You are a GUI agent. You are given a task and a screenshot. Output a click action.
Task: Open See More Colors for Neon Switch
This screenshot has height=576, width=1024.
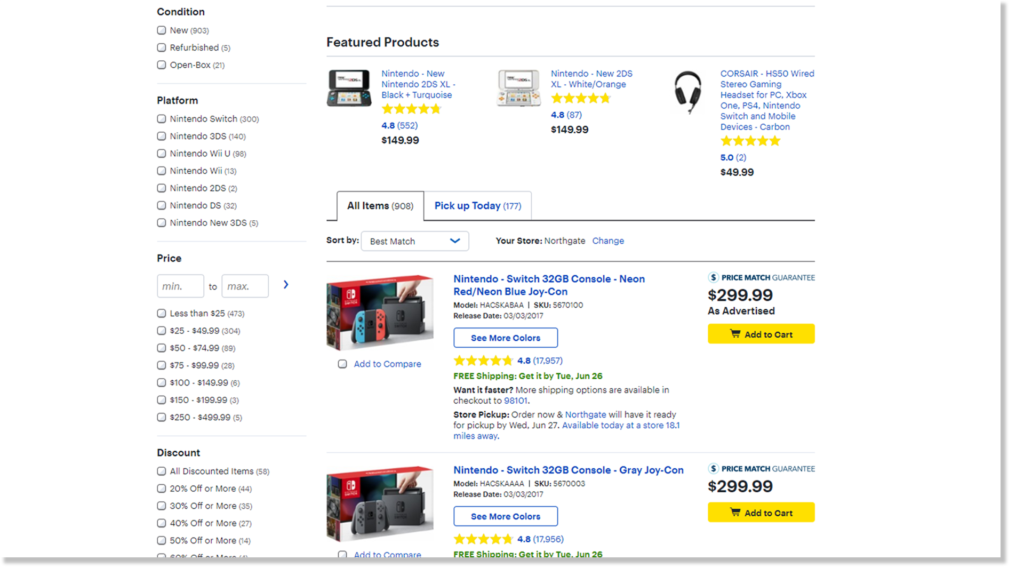505,338
